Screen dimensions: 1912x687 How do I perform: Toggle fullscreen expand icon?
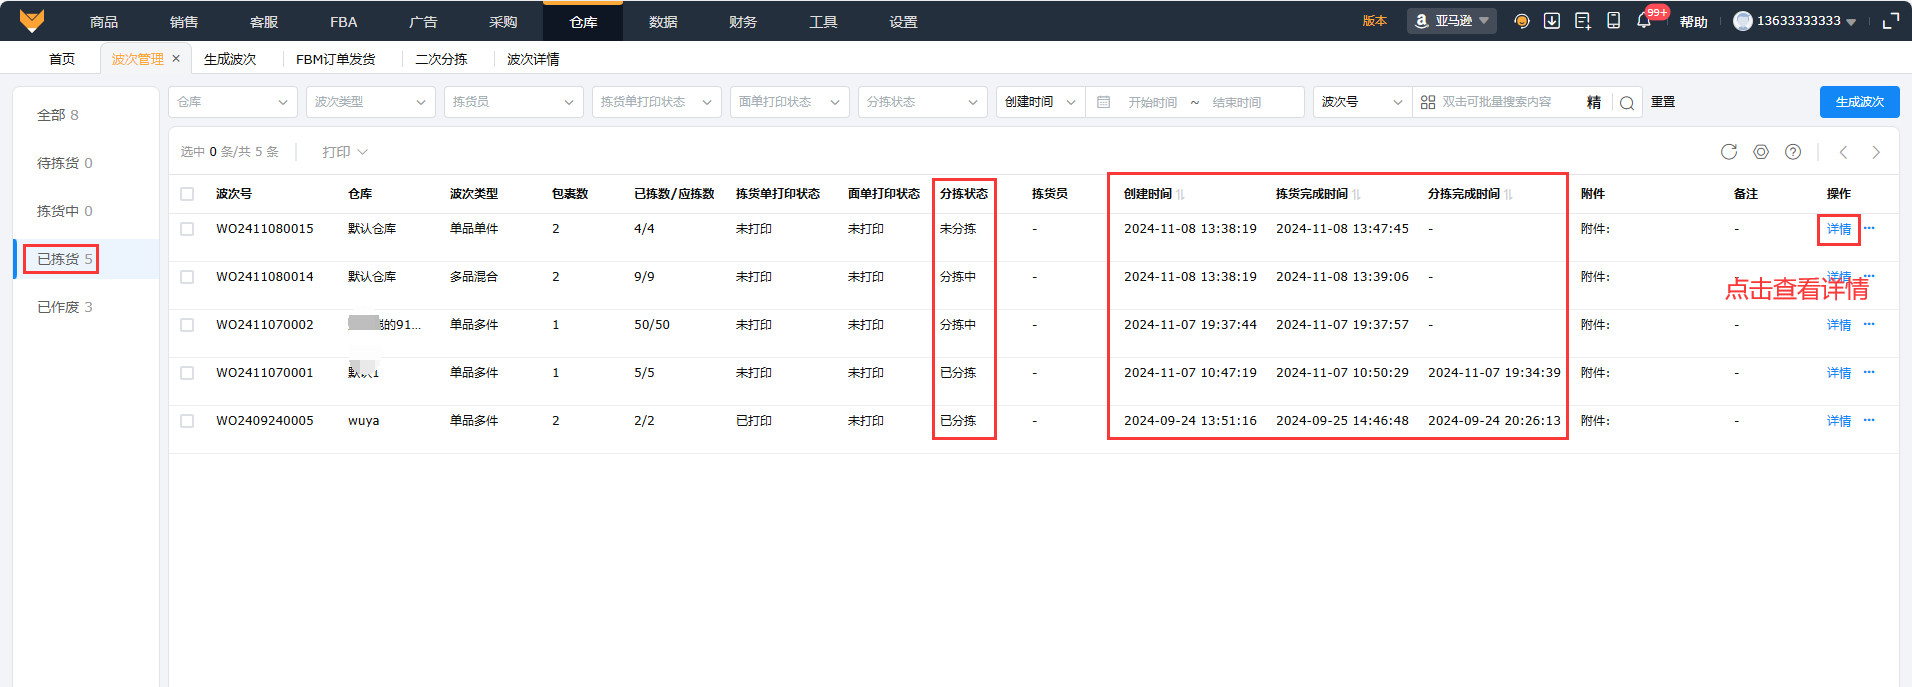[1890, 21]
